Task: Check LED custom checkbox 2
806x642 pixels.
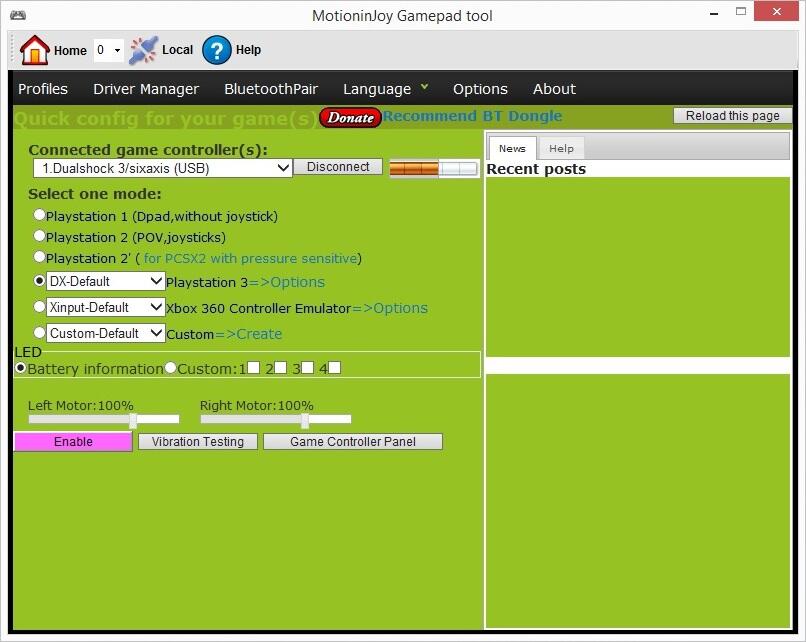Action: pos(281,368)
